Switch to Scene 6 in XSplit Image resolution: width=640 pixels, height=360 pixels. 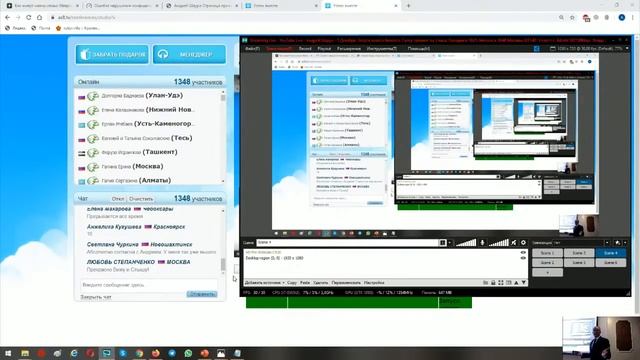click(x=611, y=263)
